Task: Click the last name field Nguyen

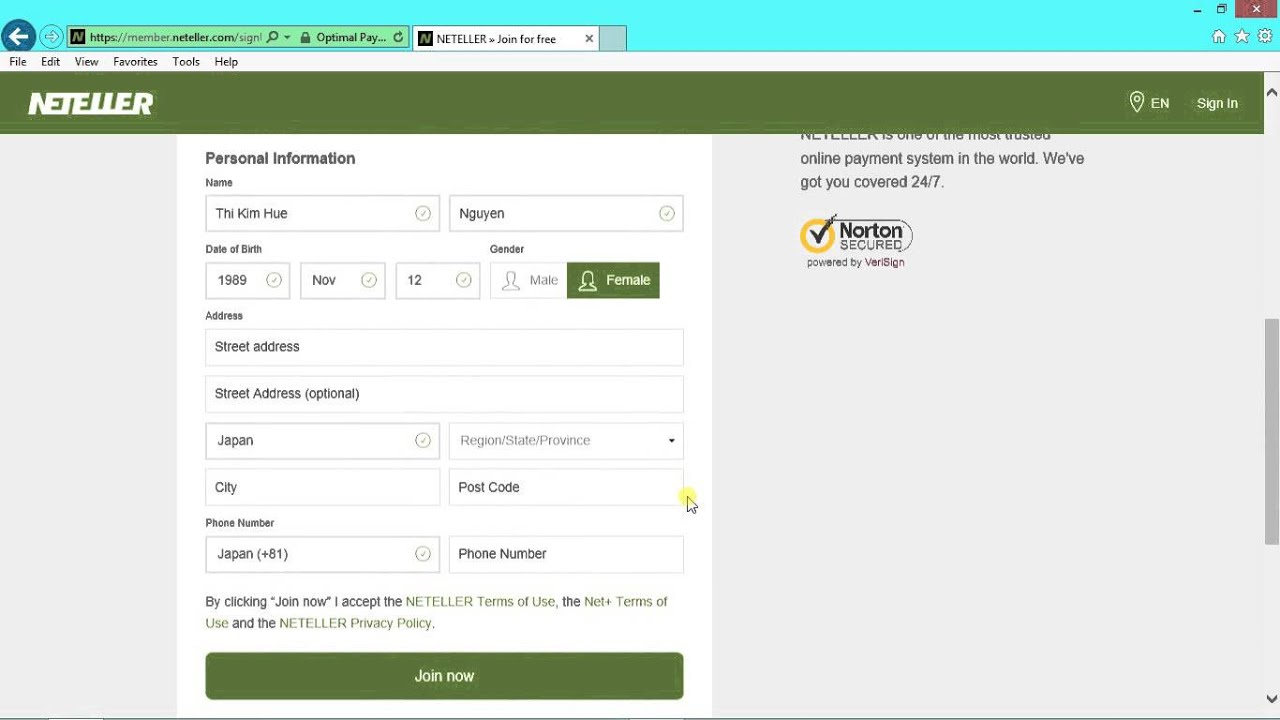Action: pyautogui.click(x=566, y=213)
